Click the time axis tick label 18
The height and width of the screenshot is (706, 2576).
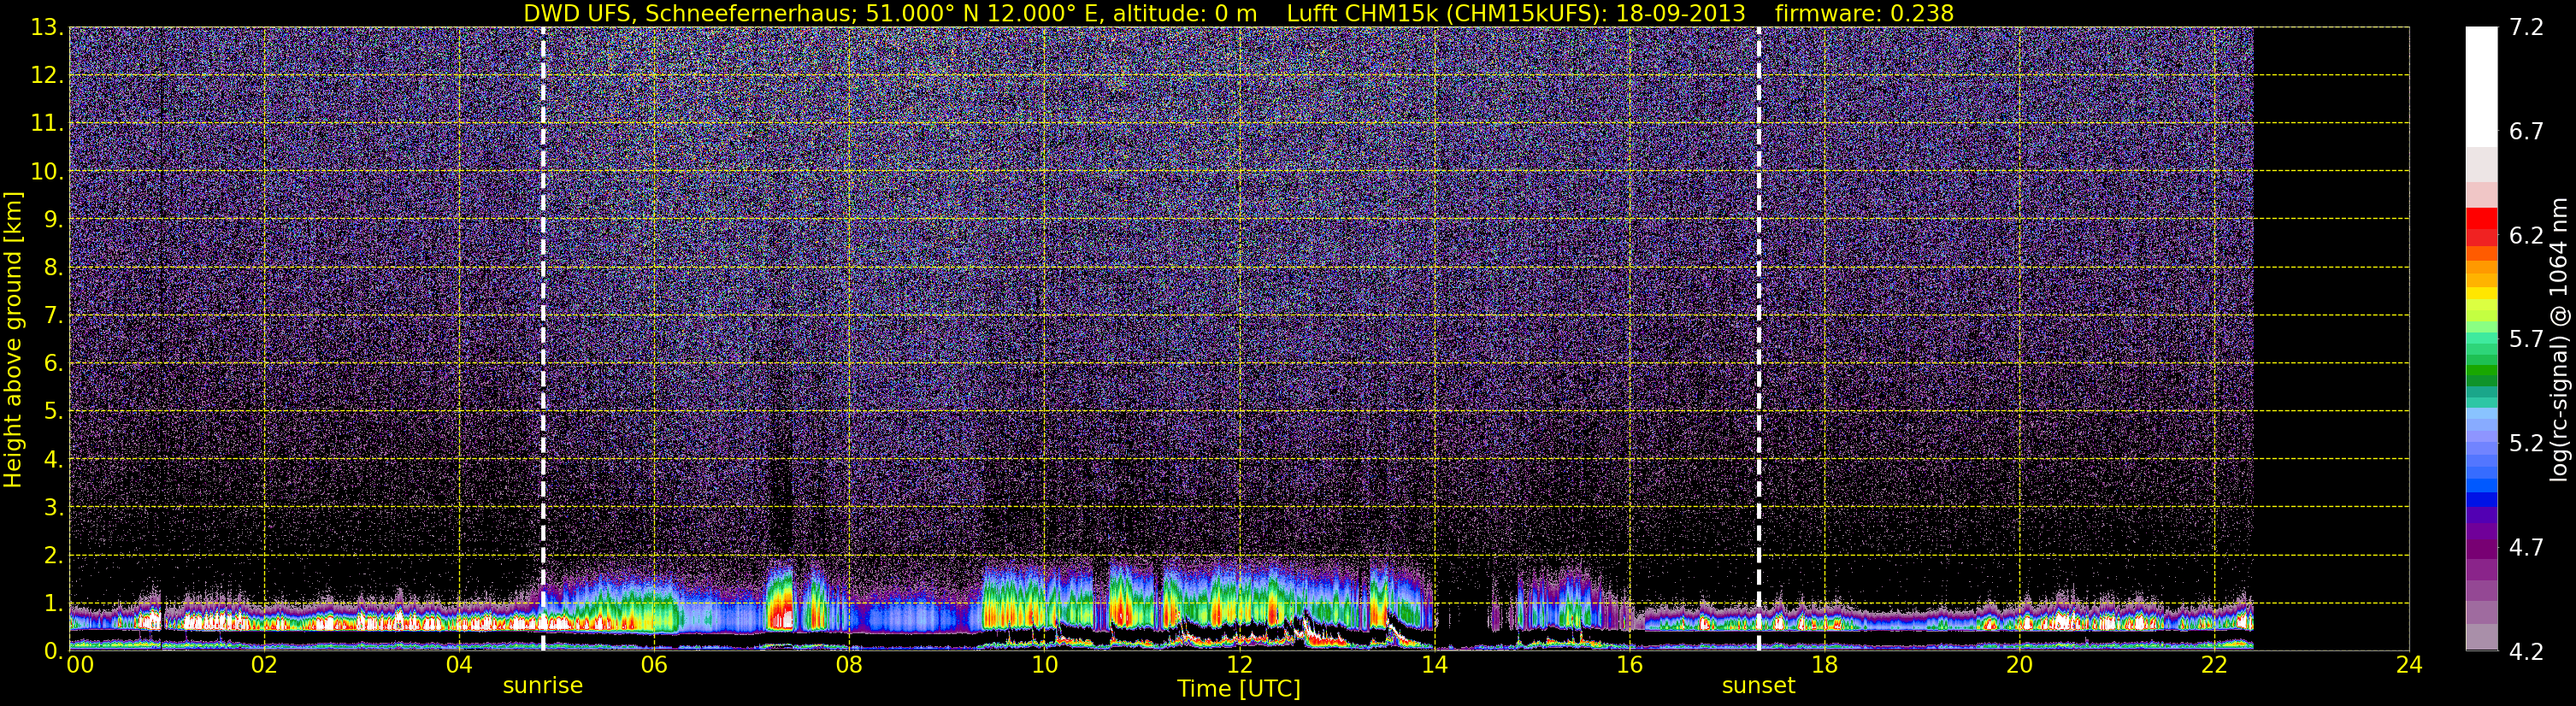coord(1824,665)
